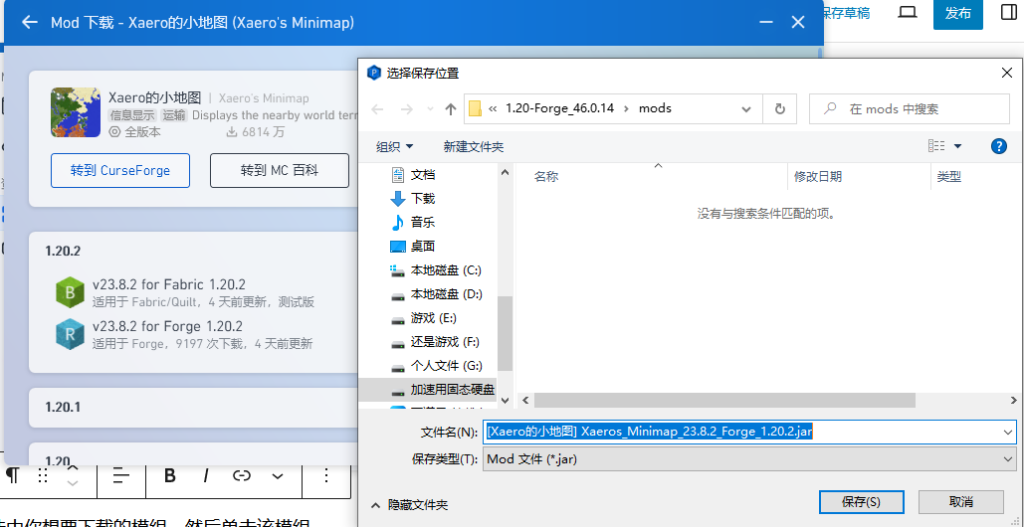Toggle italic in the editor toolbar

click(x=206, y=475)
